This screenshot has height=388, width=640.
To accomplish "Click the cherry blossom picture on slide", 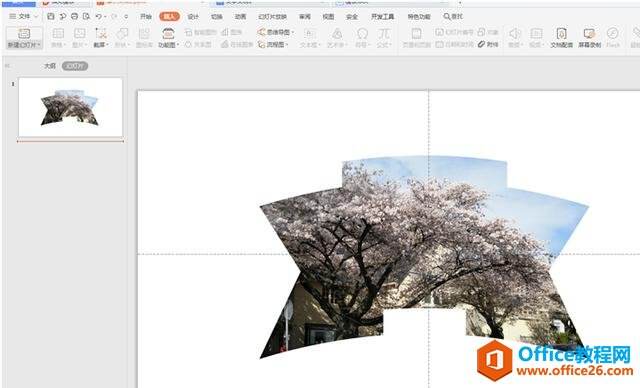I will pyautogui.click(x=423, y=257).
